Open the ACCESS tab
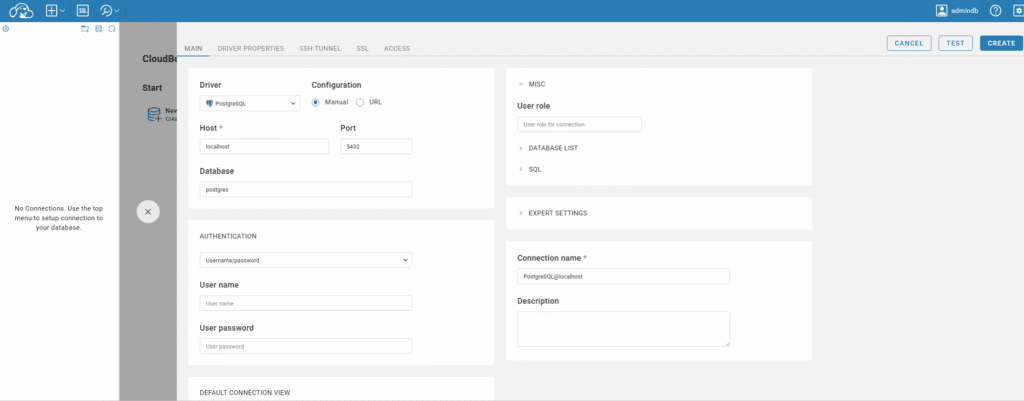Viewport: 1024px width, 401px height. click(397, 48)
